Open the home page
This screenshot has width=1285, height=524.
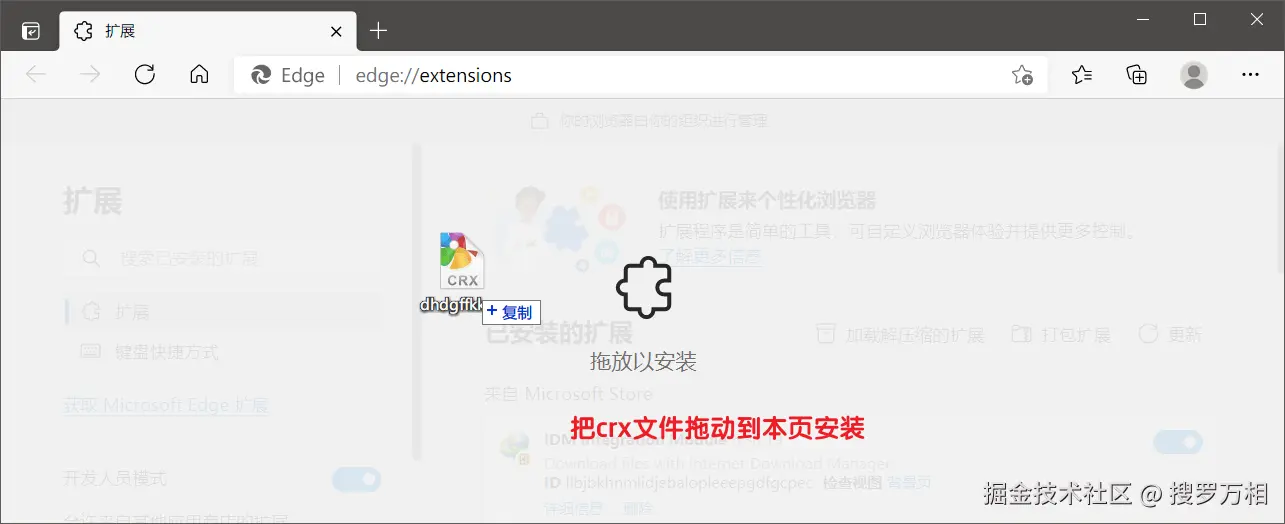[199, 75]
